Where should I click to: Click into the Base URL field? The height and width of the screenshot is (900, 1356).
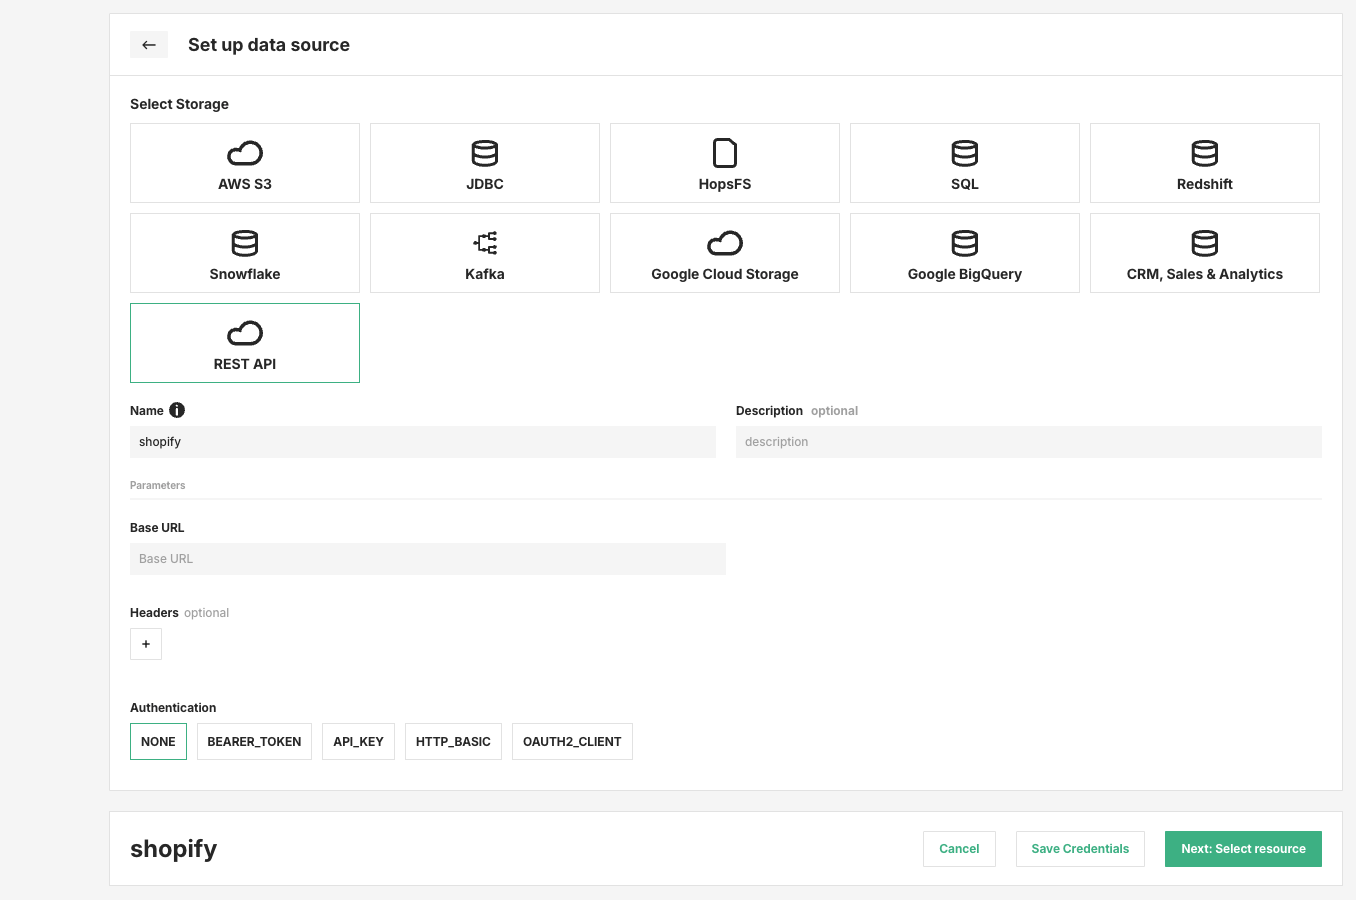point(427,558)
